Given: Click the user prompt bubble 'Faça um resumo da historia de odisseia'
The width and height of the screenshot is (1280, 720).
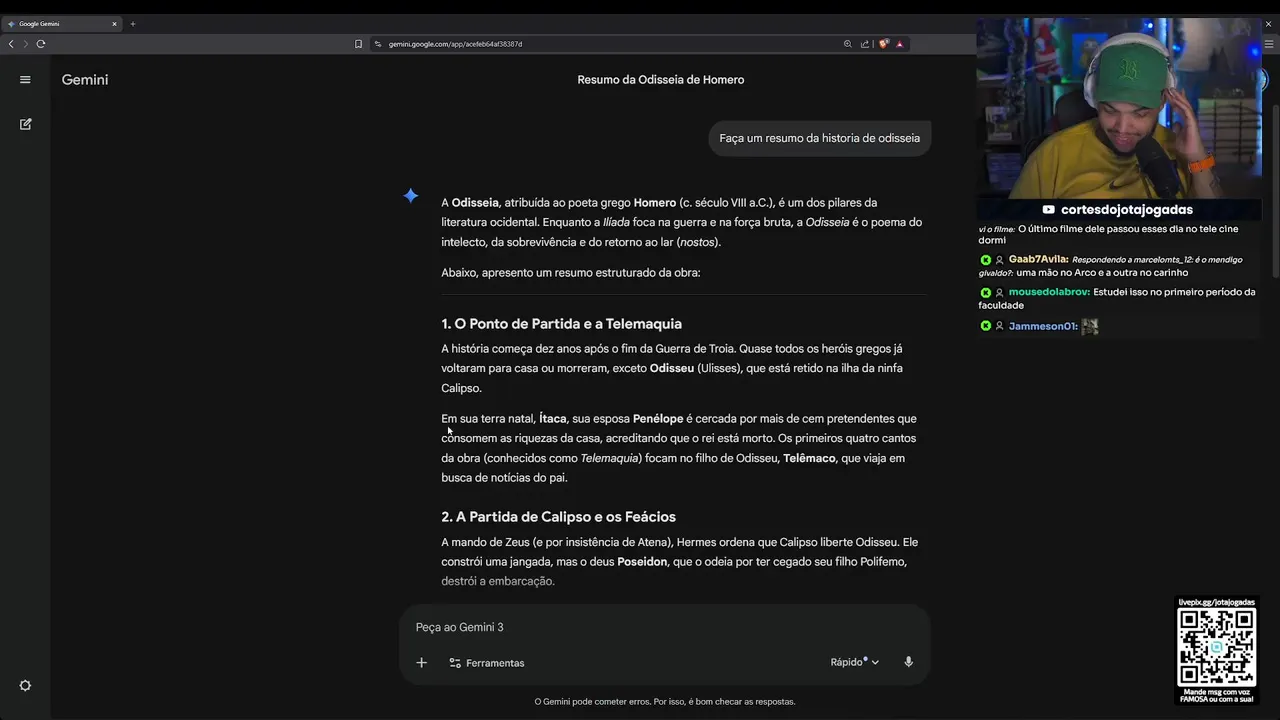Looking at the screenshot, I should pos(819,138).
